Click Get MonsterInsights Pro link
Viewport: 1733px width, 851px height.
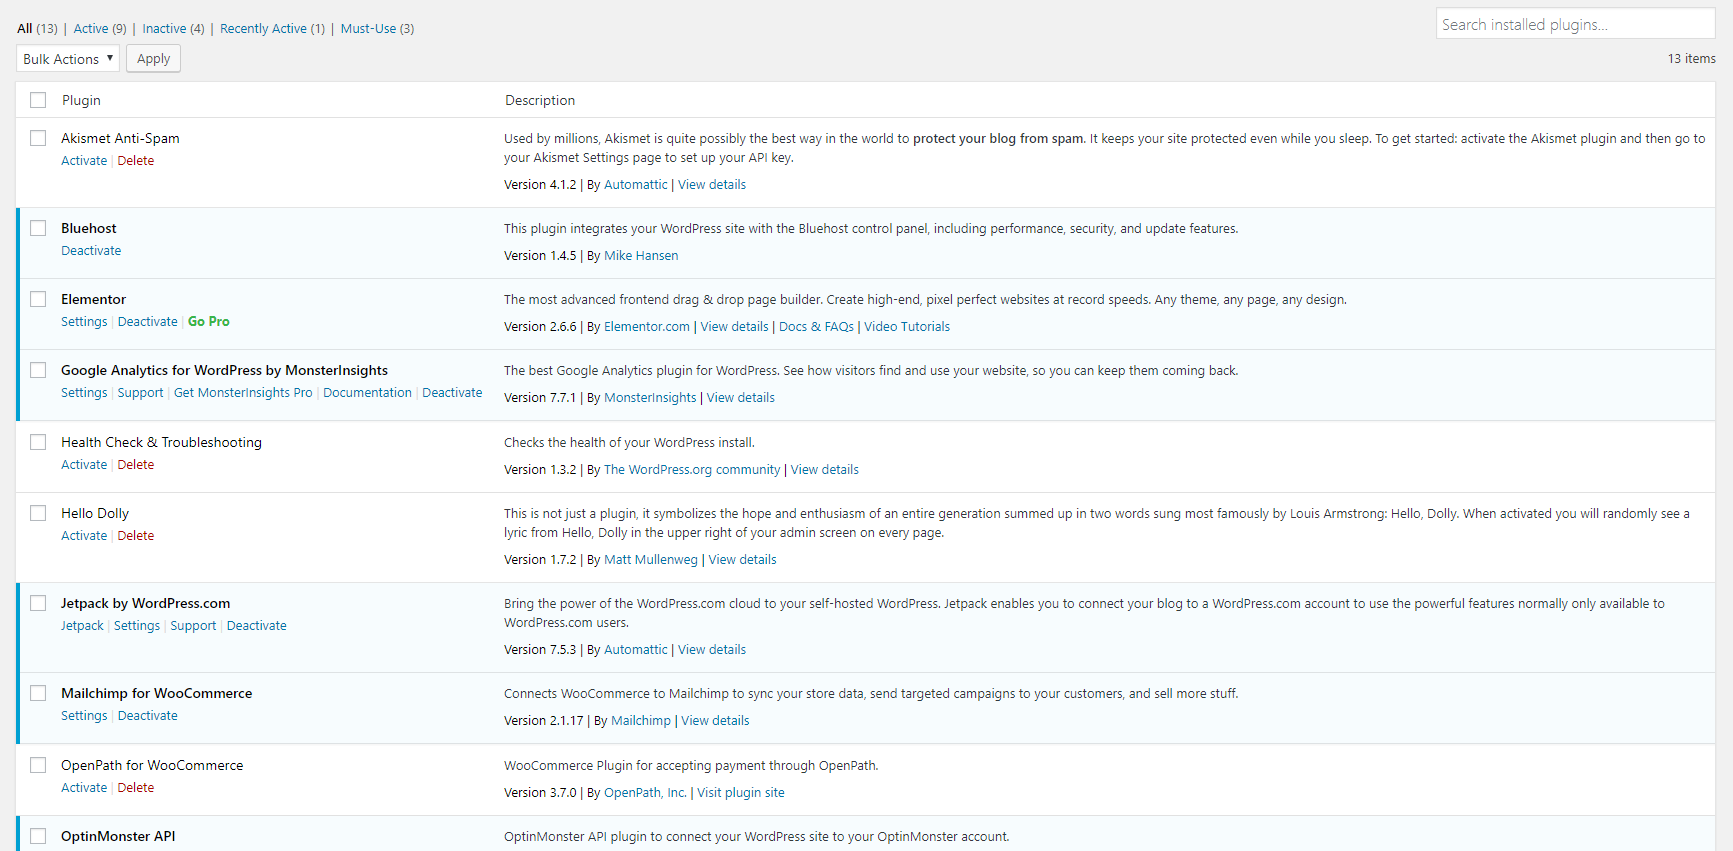pyautogui.click(x=243, y=393)
